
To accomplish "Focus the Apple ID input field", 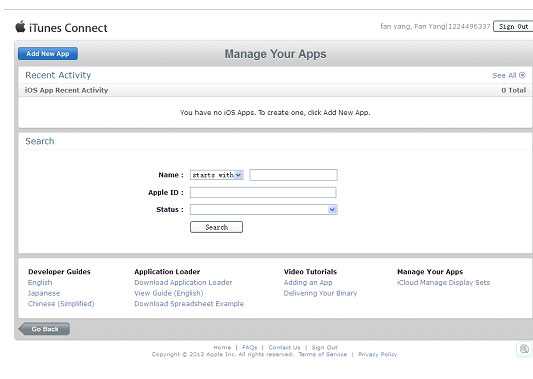I will pos(263,193).
